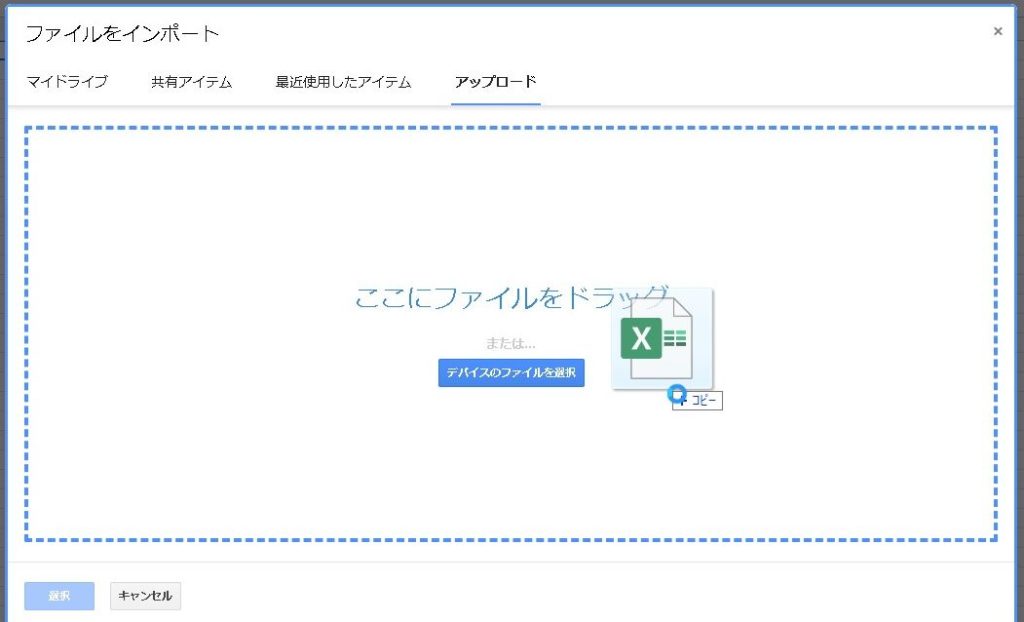The width and height of the screenshot is (1024, 622).
Task: Click the blue underline beneath アップロード
Action: (495, 103)
